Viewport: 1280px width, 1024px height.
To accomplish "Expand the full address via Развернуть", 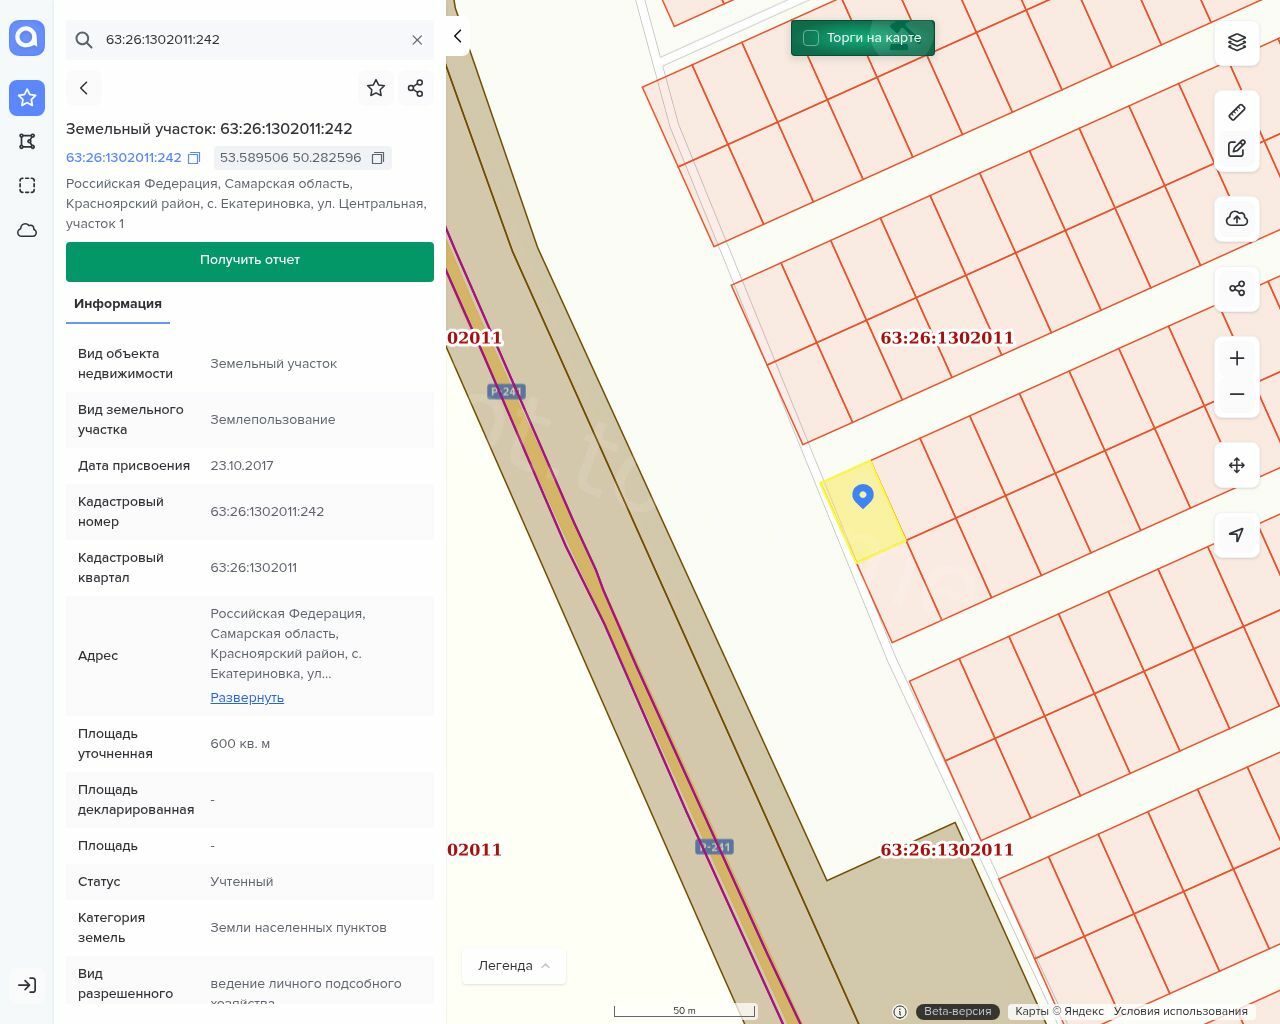I will [x=247, y=698].
